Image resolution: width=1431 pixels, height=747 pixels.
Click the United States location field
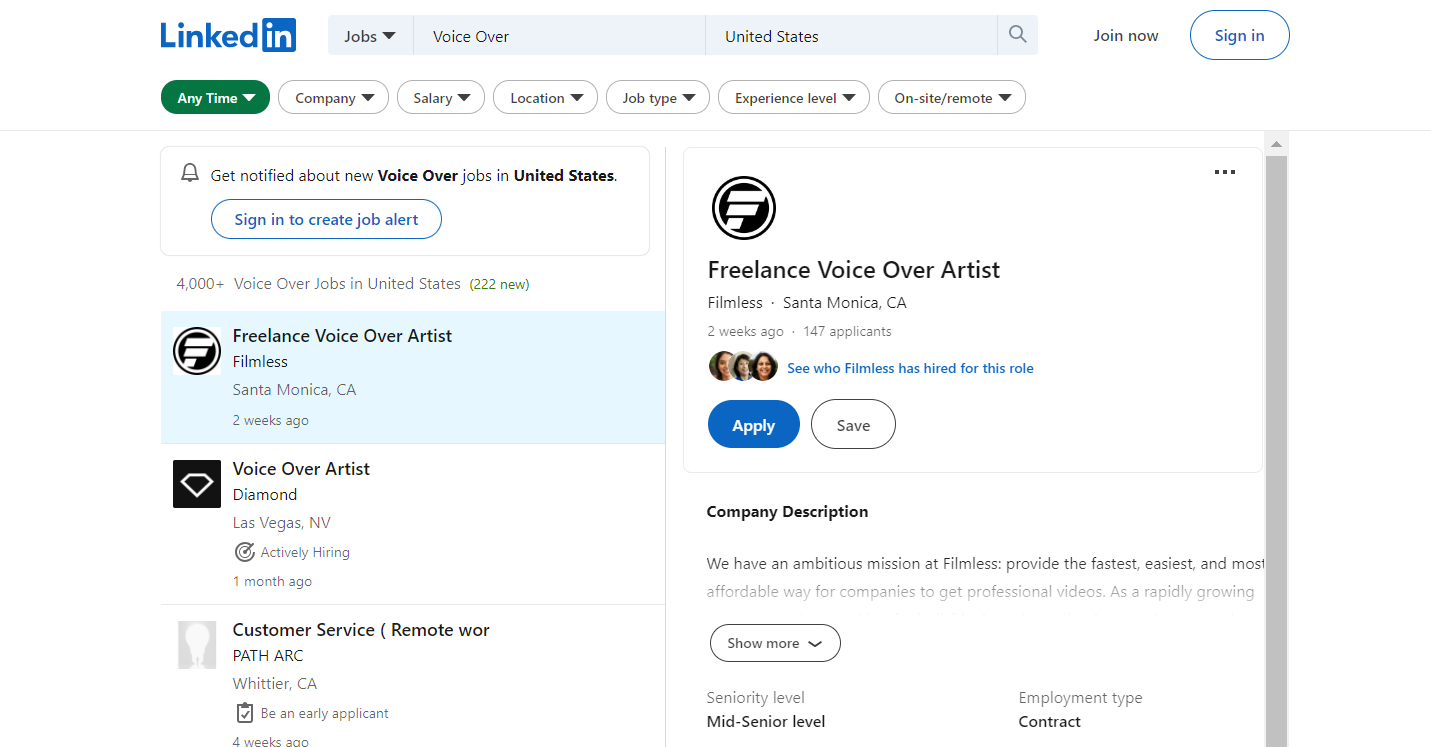(851, 36)
